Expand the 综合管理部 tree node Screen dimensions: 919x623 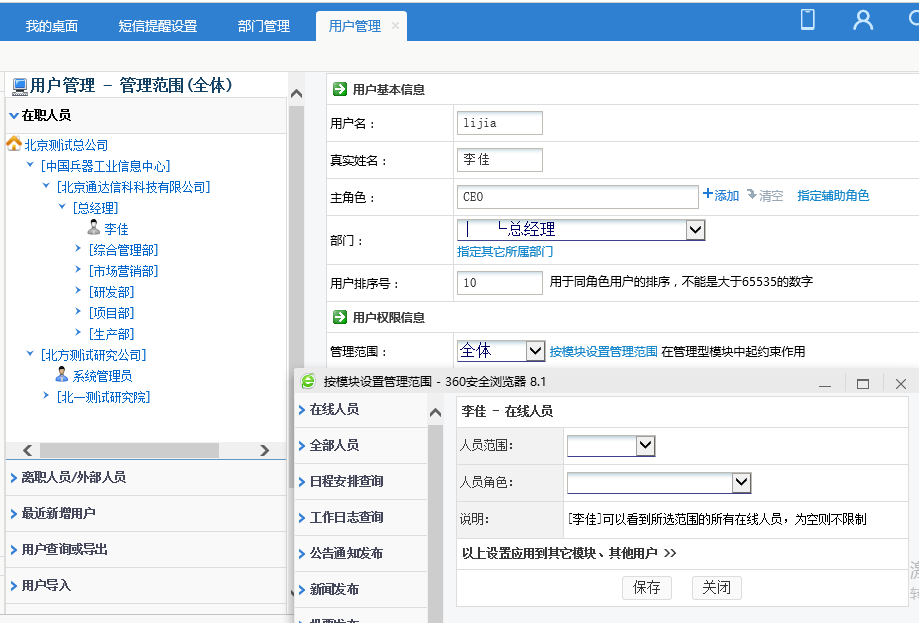point(79,250)
